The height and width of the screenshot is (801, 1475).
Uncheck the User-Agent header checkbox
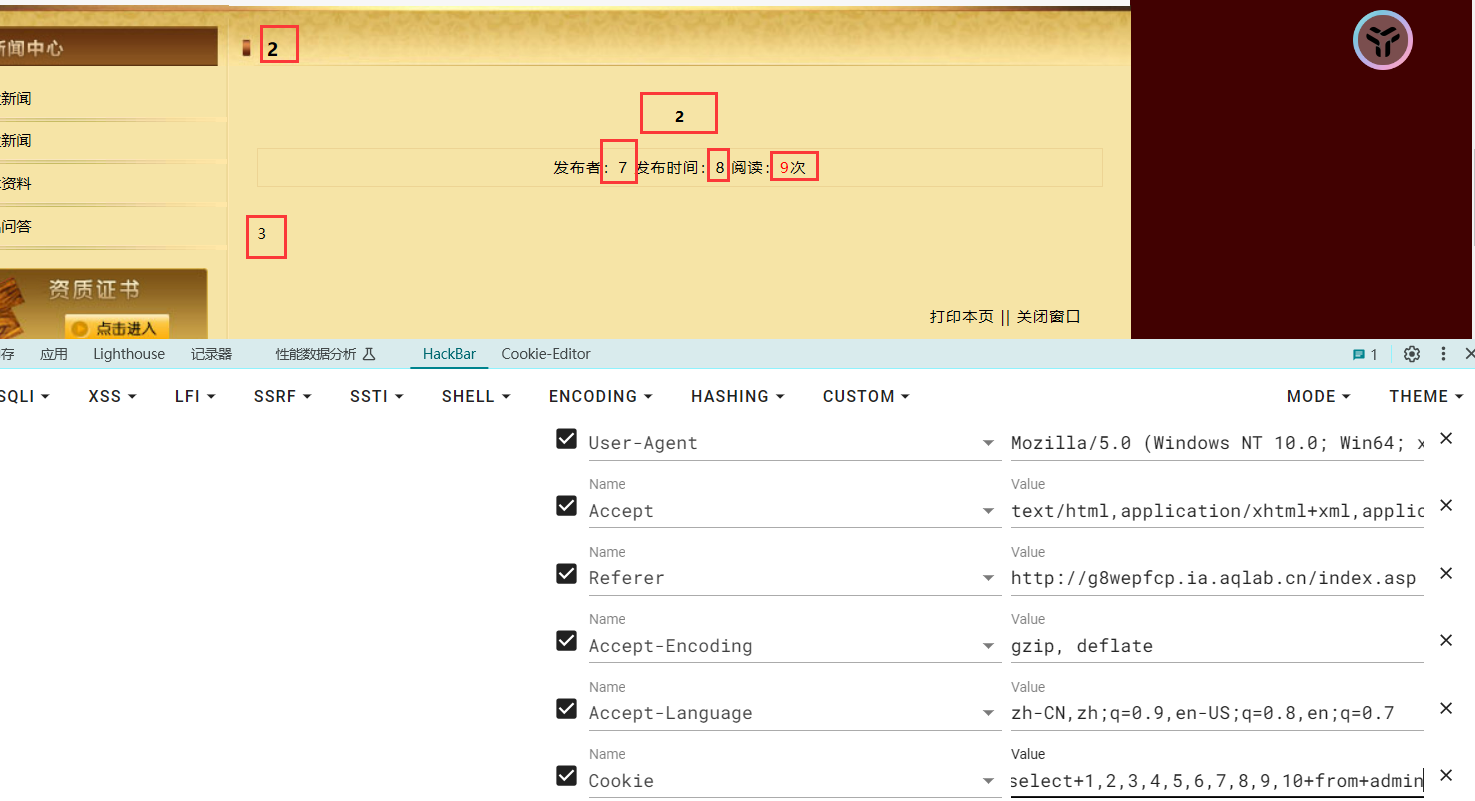pyautogui.click(x=566, y=439)
